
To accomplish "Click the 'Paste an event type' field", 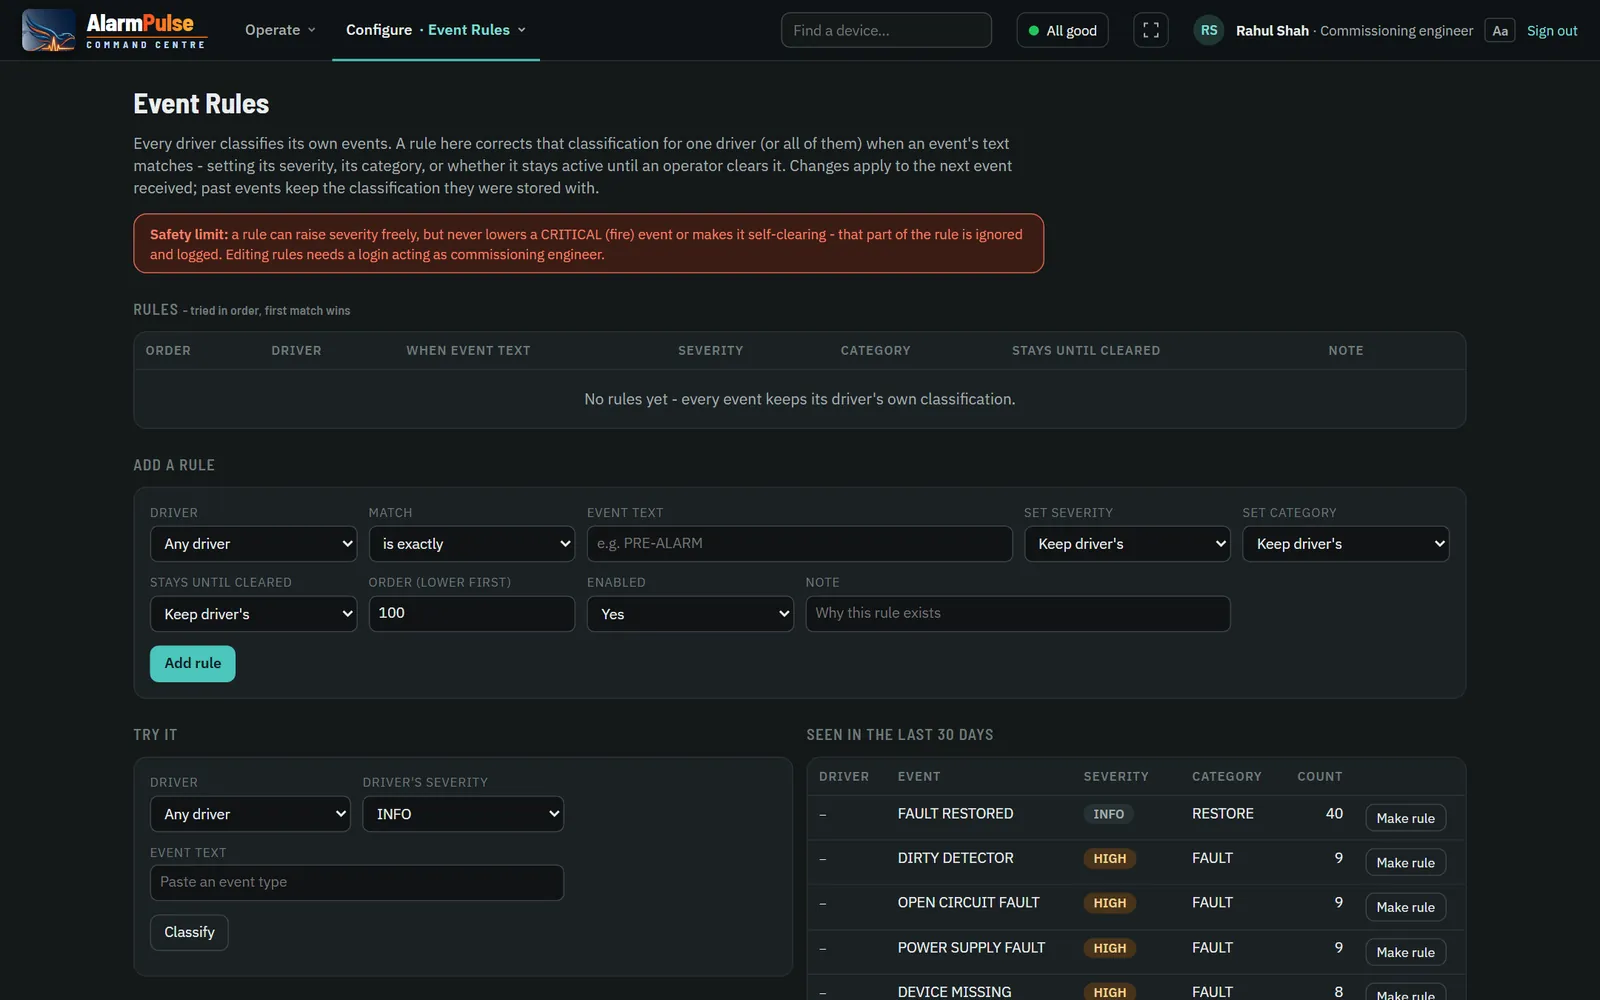I will pos(357,882).
